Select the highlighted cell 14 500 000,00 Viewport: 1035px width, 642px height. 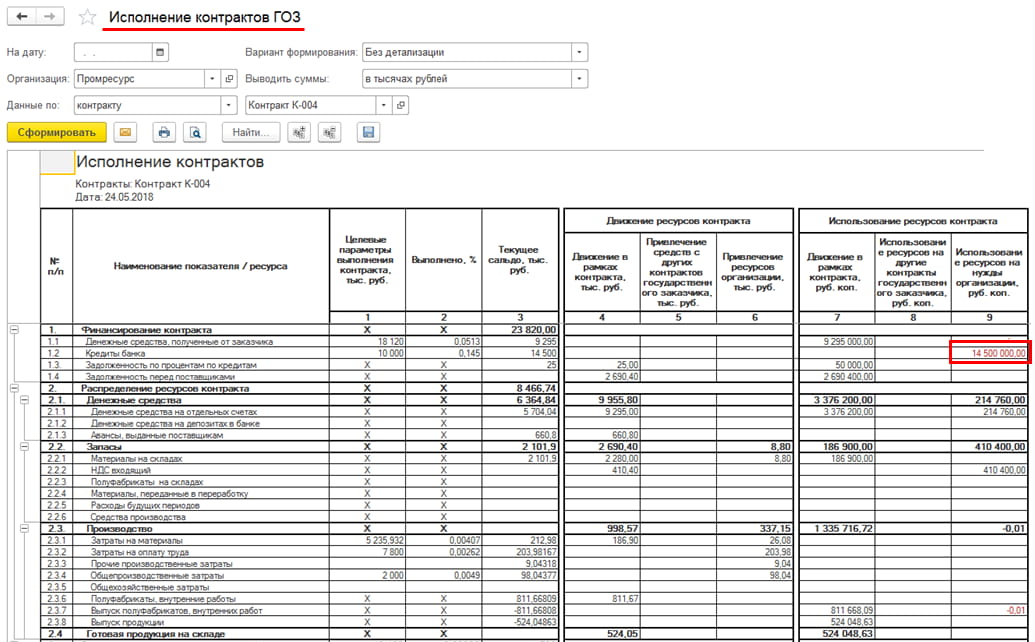989,353
